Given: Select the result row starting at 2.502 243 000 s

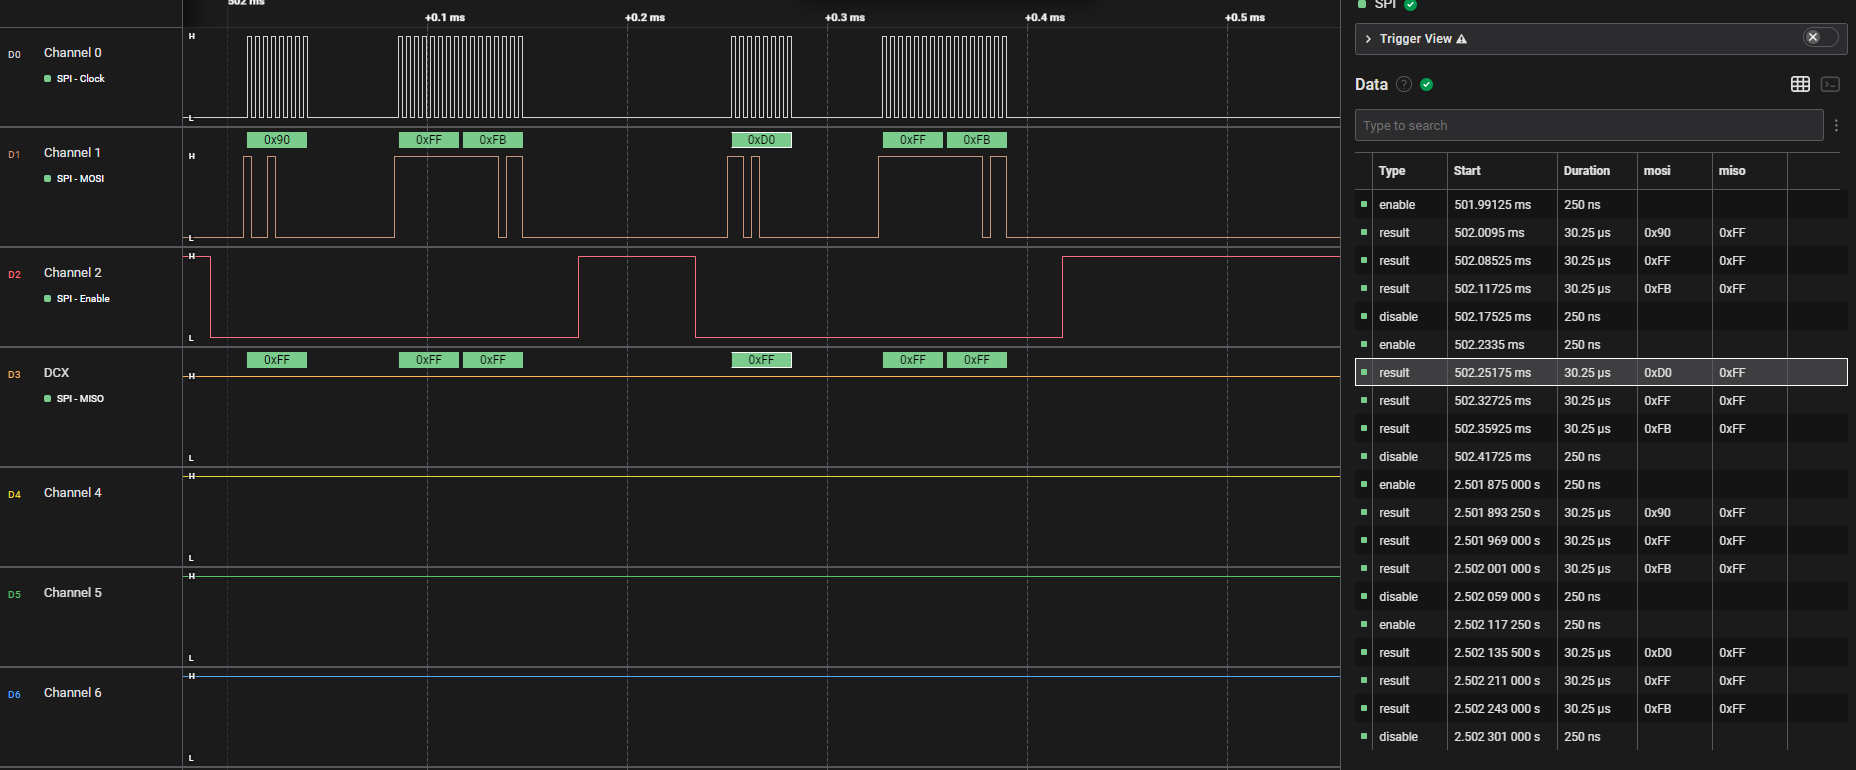Looking at the screenshot, I should (x=1601, y=708).
